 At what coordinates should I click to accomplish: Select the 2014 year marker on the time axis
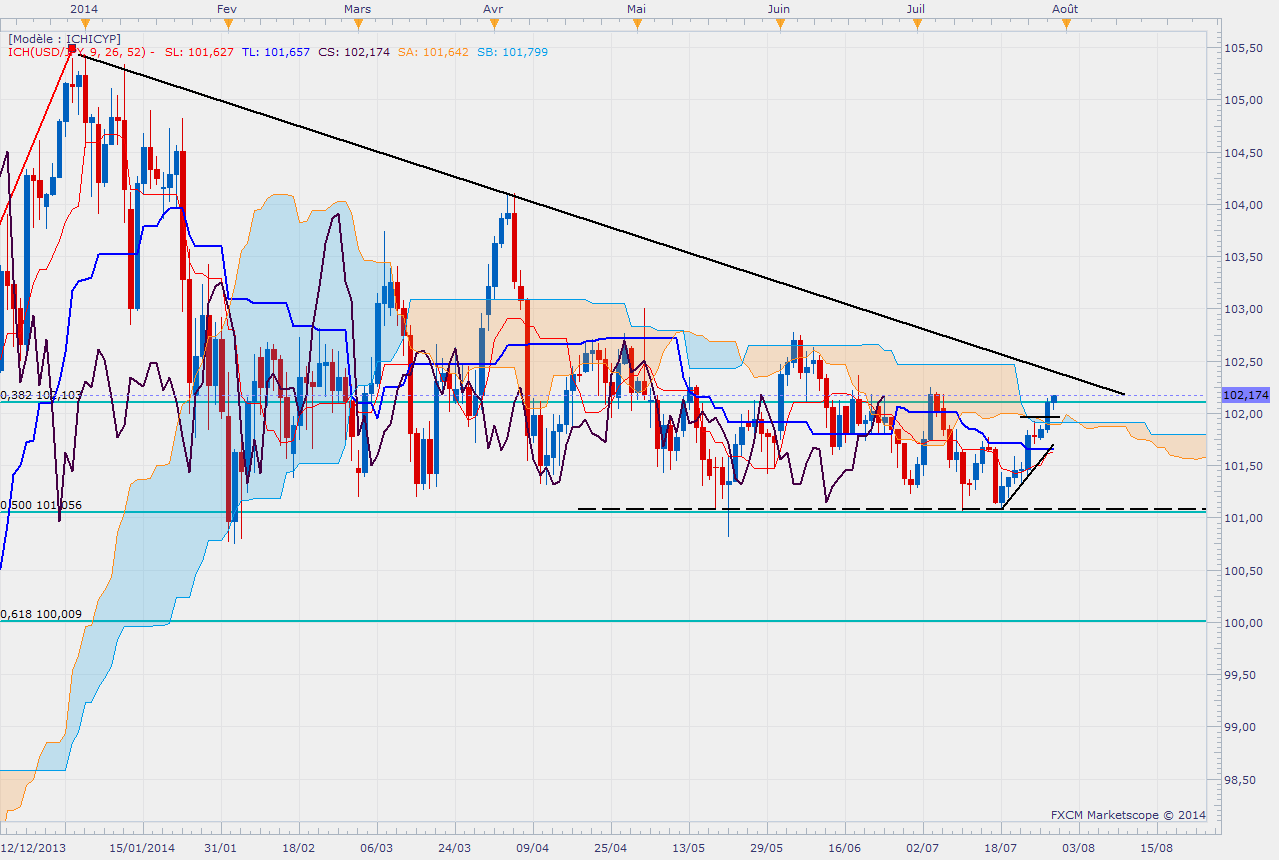[85, 9]
